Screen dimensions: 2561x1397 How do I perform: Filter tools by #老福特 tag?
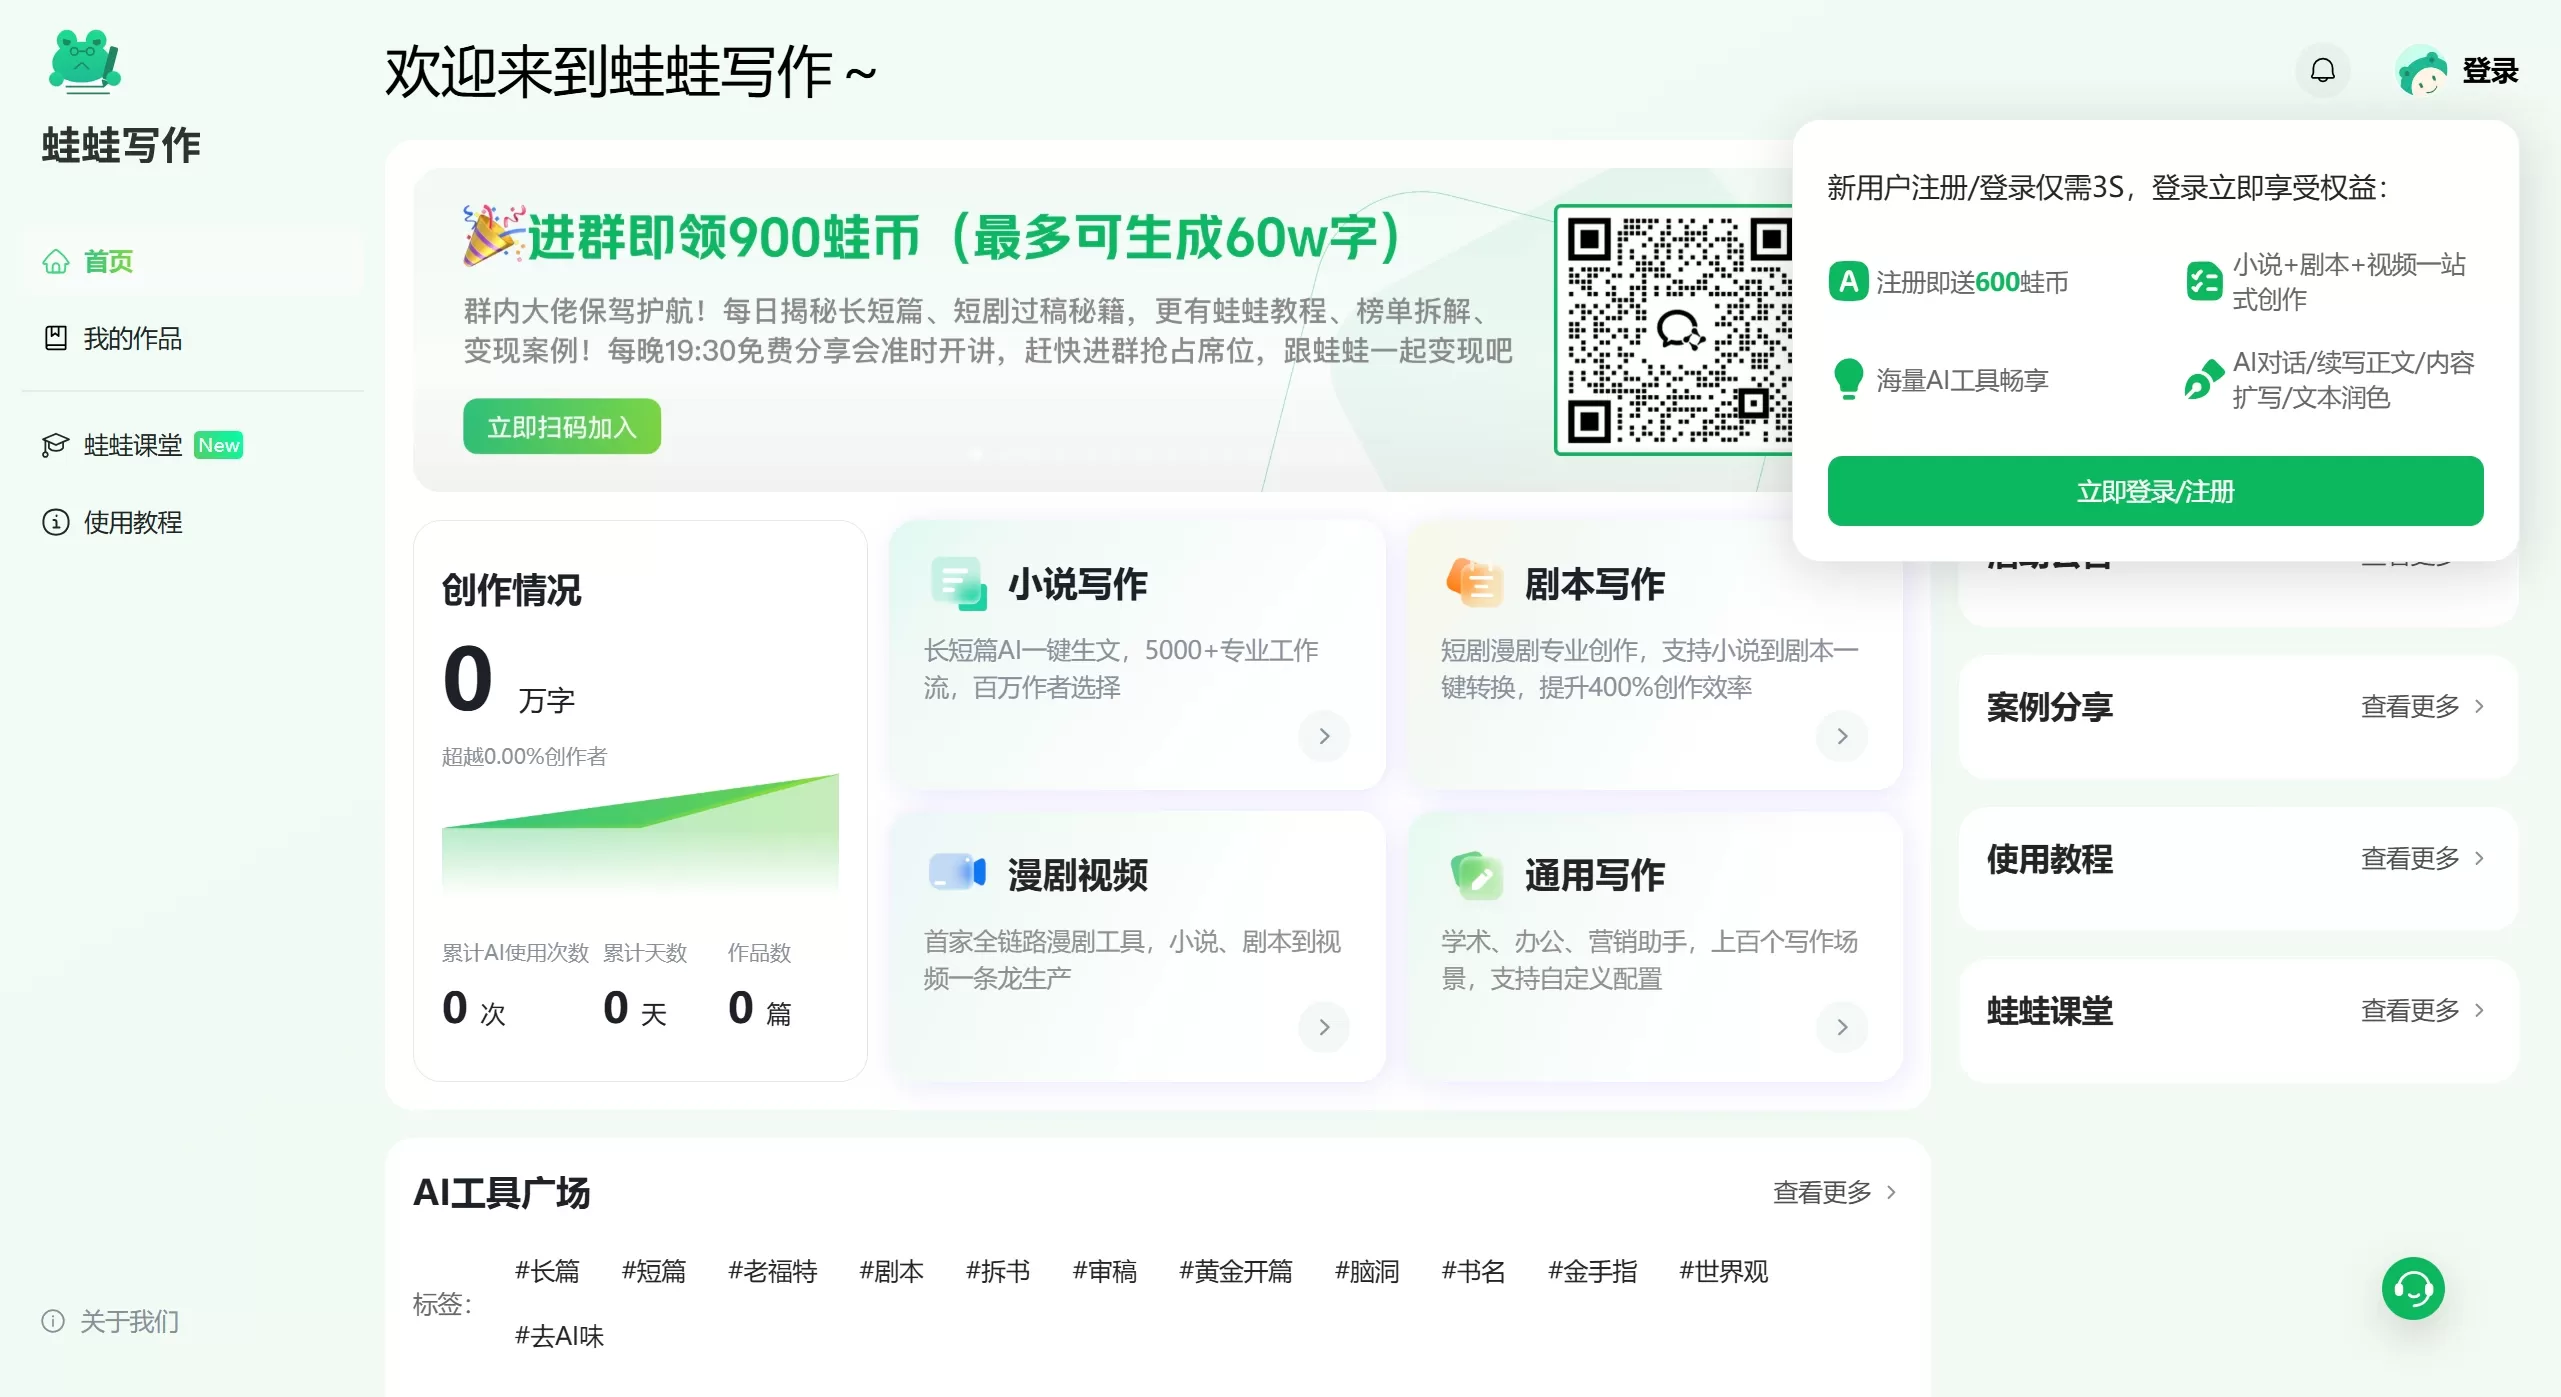[773, 1271]
